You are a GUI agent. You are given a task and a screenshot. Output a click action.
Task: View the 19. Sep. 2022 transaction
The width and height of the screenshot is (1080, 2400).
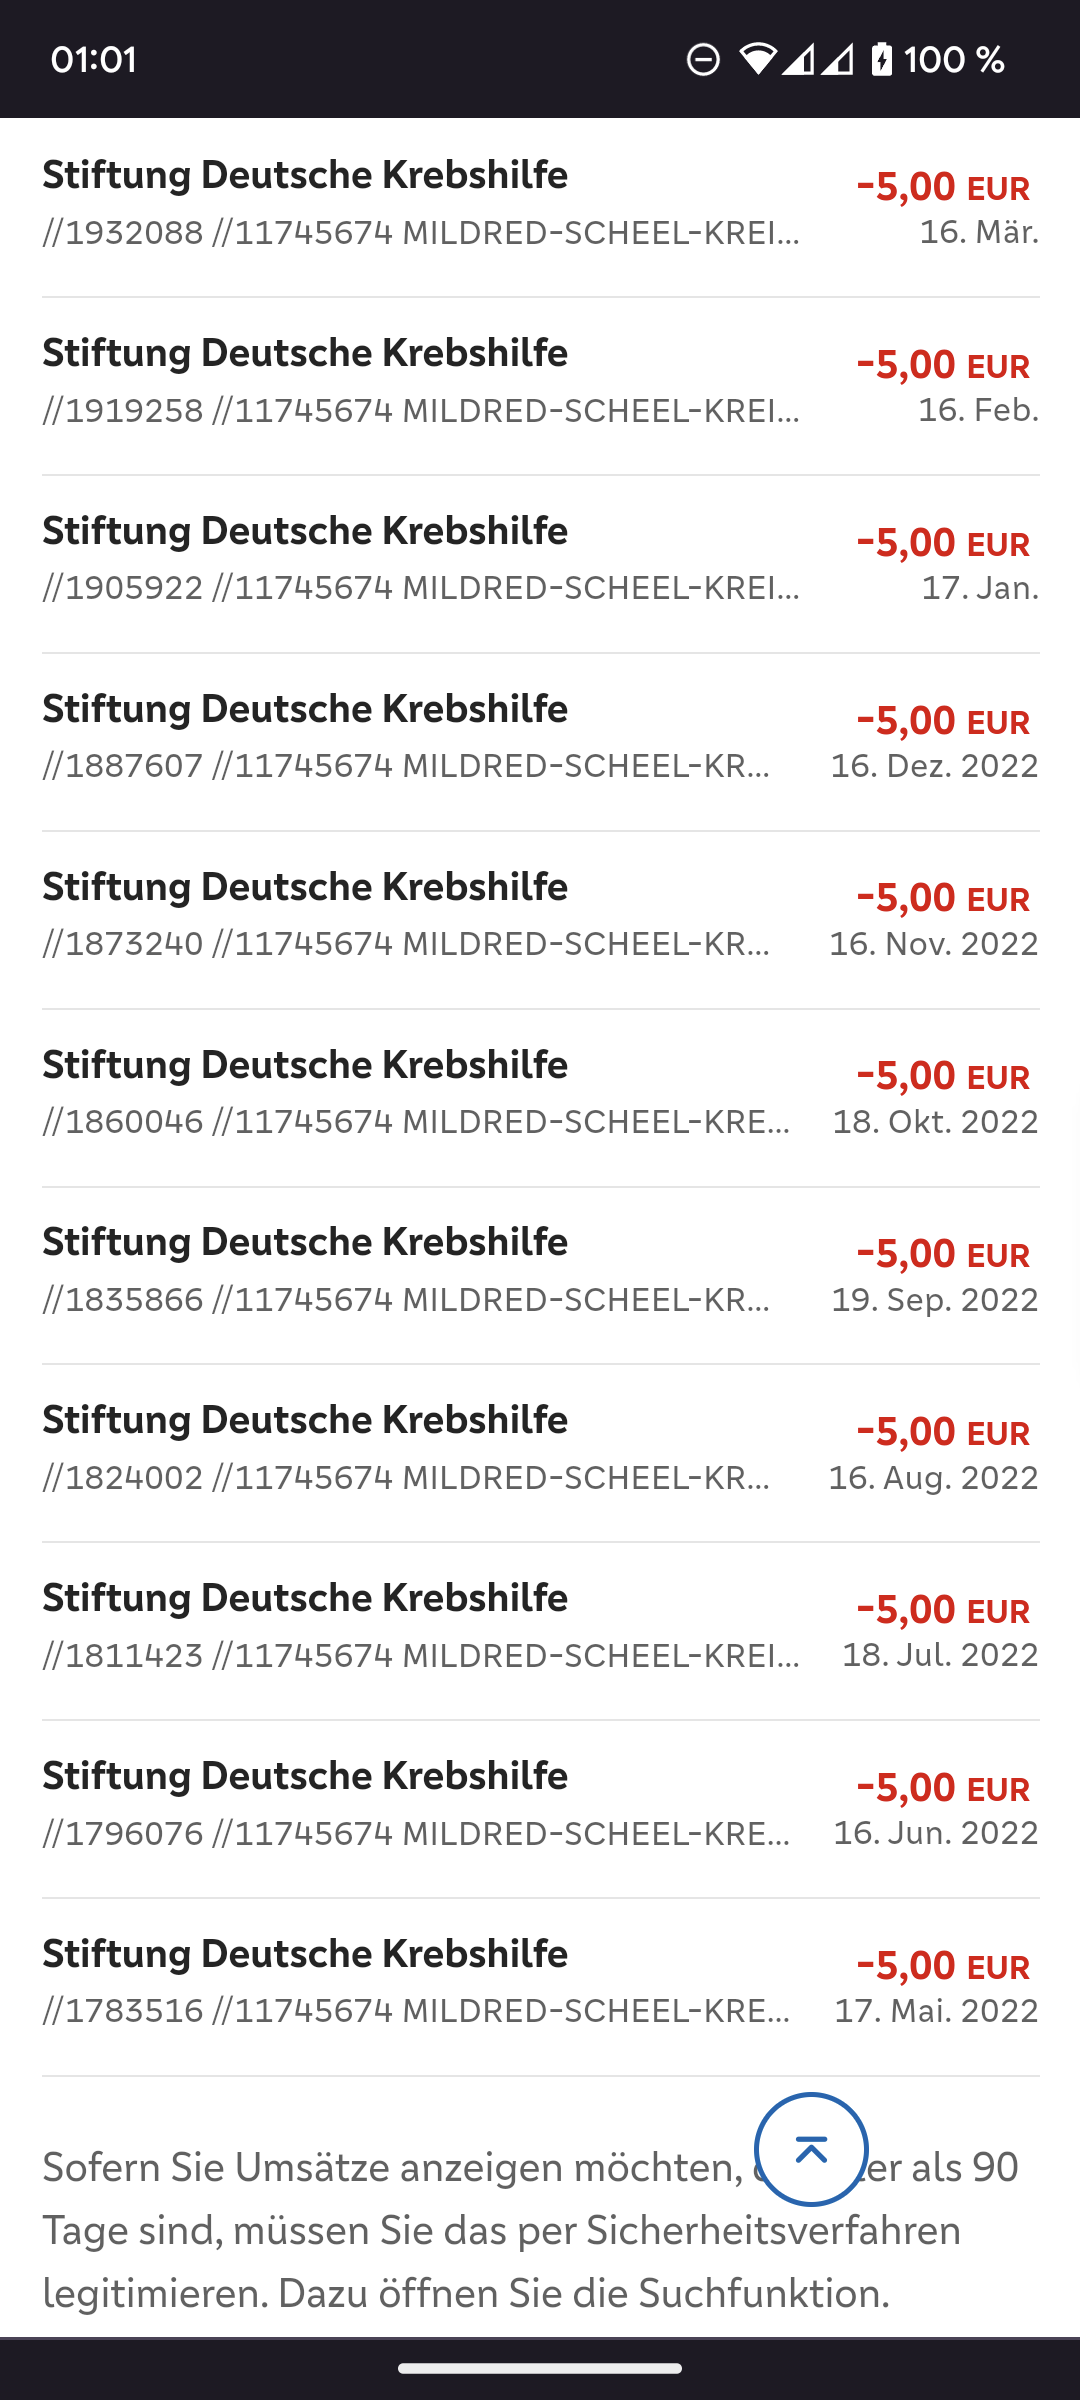point(540,1271)
